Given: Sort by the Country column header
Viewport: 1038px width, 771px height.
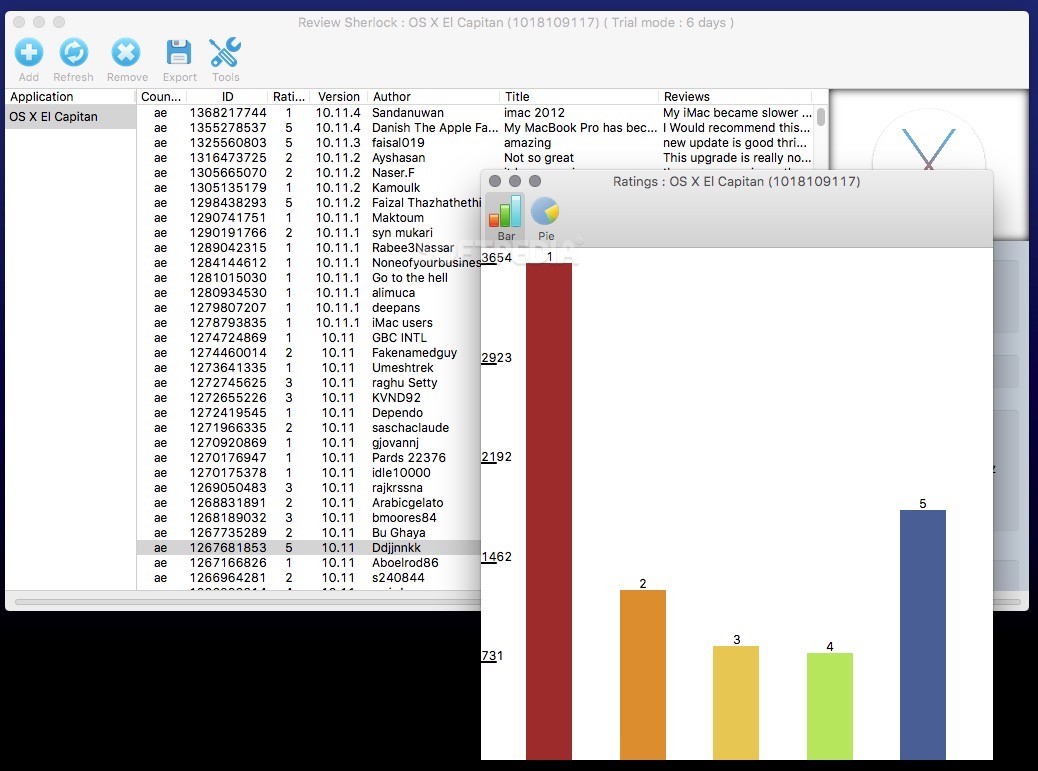Looking at the screenshot, I should click(161, 97).
